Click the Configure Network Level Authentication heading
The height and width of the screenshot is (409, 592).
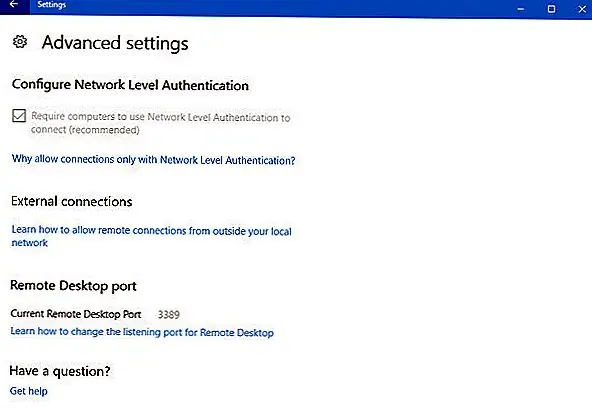click(130, 85)
